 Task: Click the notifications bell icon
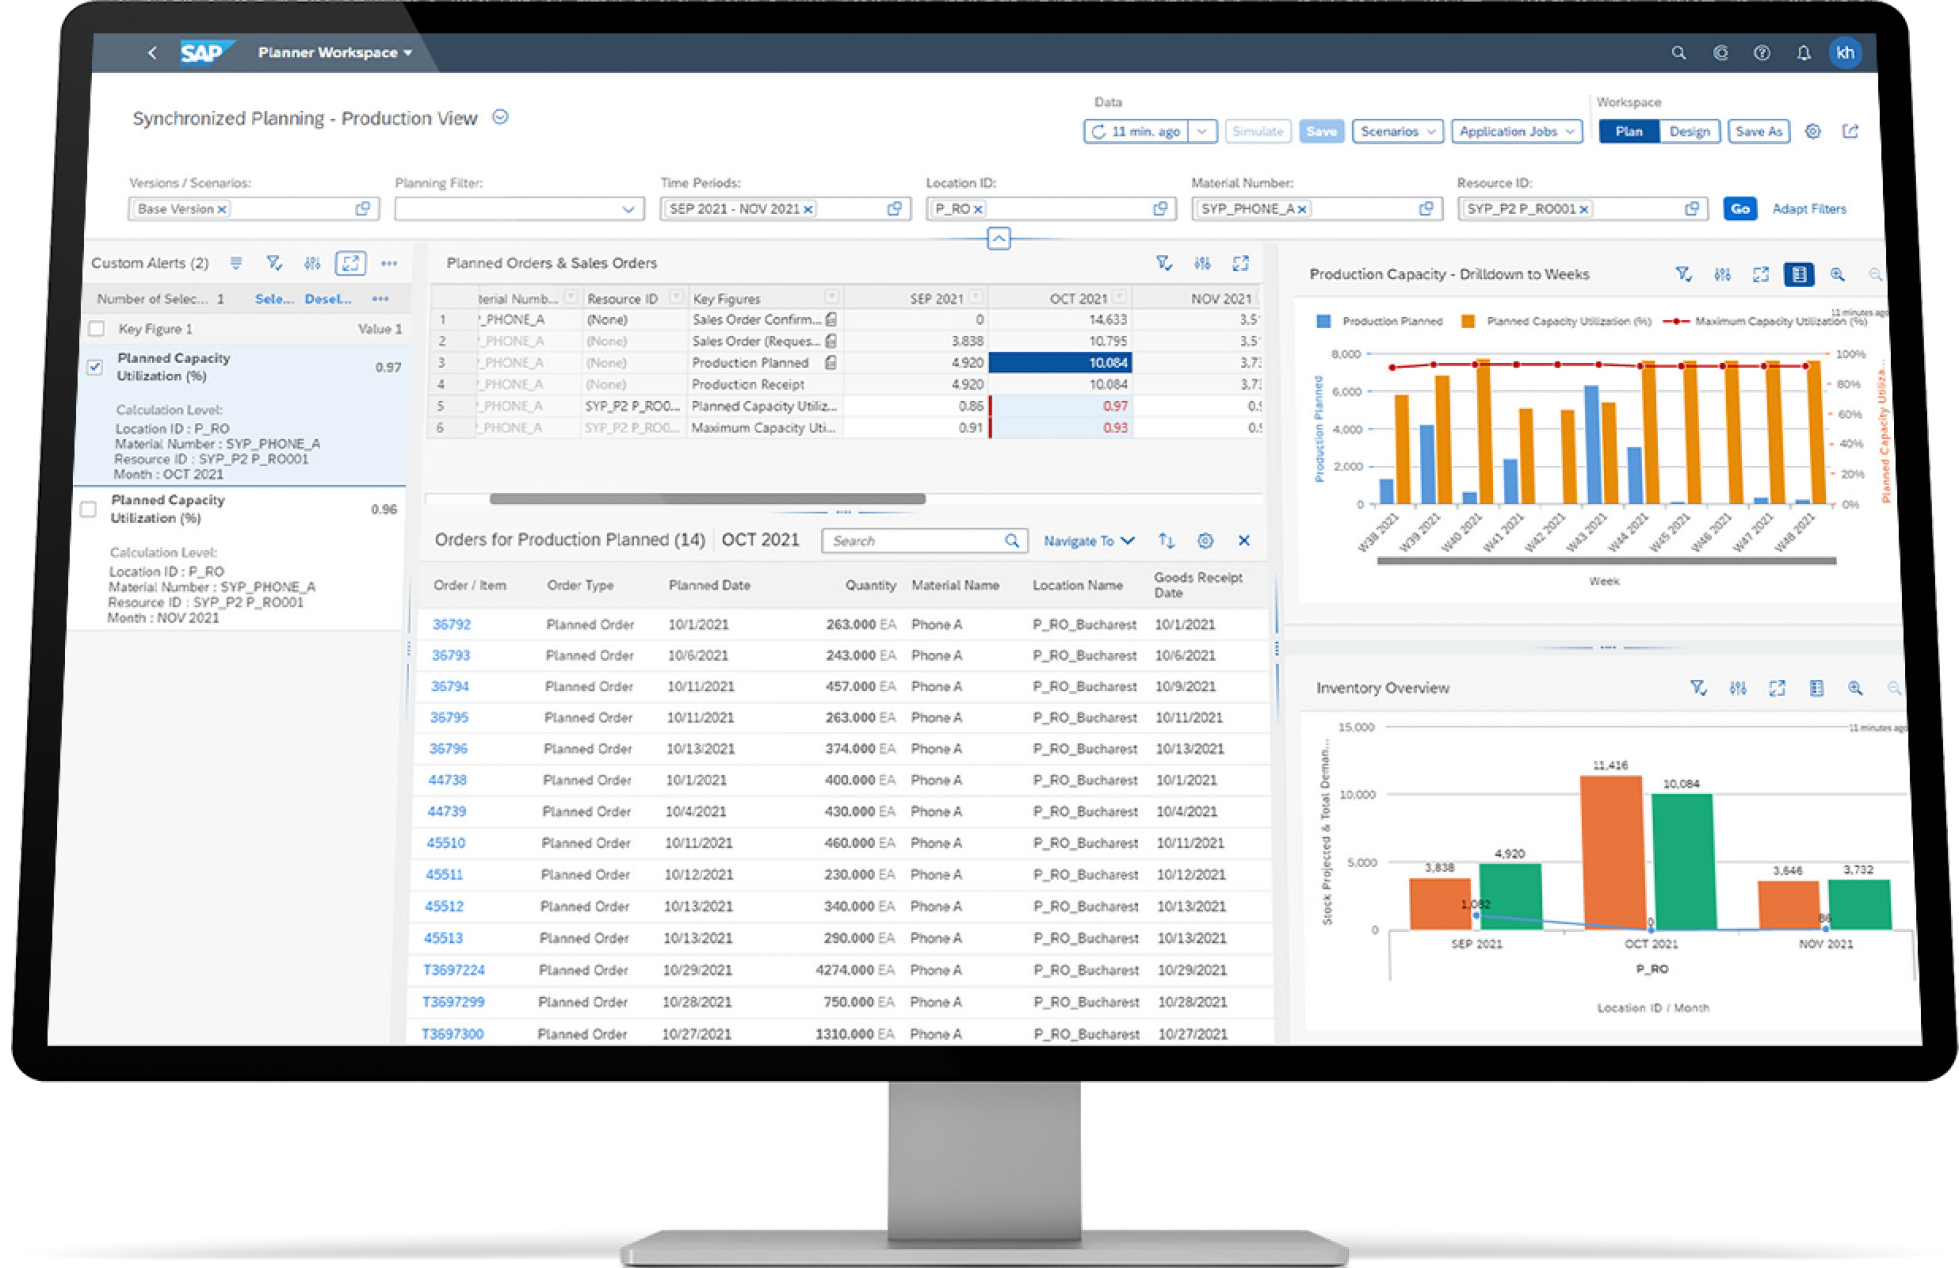coord(1803,53)
